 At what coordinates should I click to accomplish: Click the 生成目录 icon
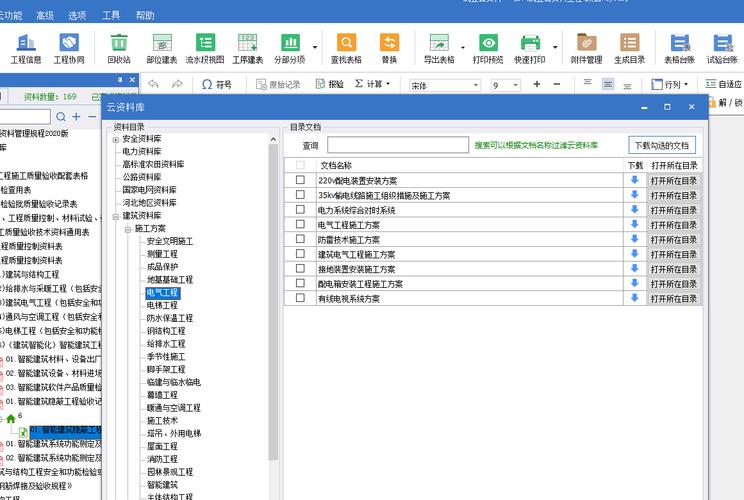click(x=630, y=48)
